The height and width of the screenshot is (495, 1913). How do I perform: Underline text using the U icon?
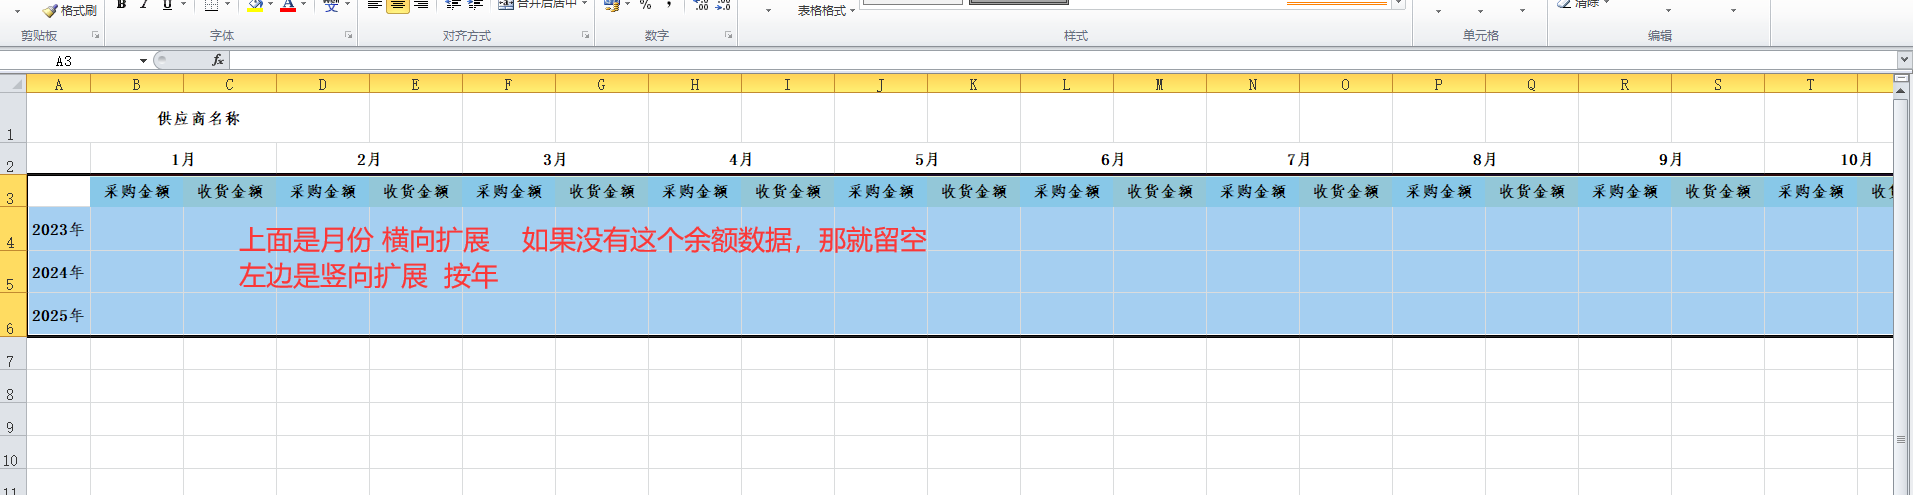(x=167, y=5)
